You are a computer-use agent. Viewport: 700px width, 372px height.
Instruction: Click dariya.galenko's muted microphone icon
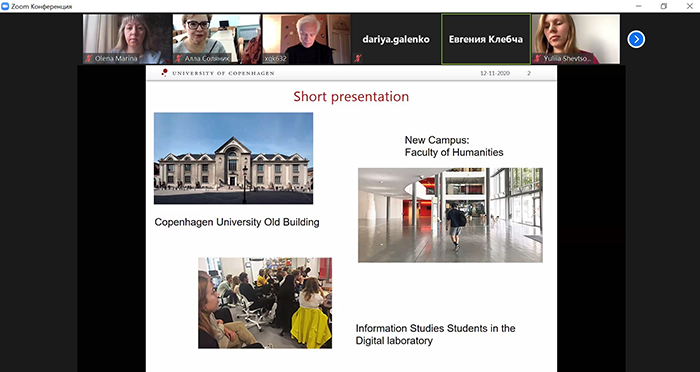point(358,59)
